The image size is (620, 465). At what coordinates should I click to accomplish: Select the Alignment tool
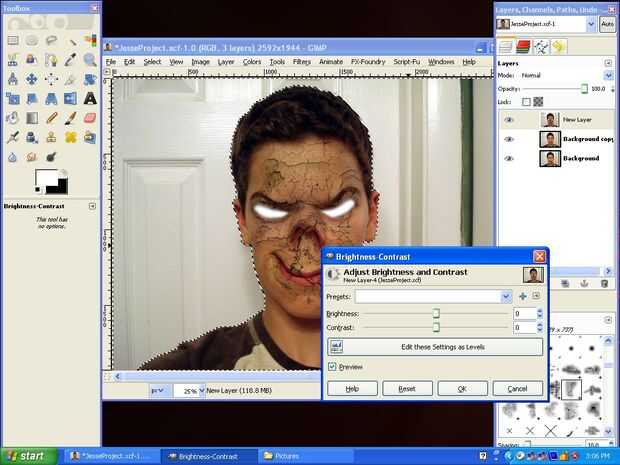[51, 79]
